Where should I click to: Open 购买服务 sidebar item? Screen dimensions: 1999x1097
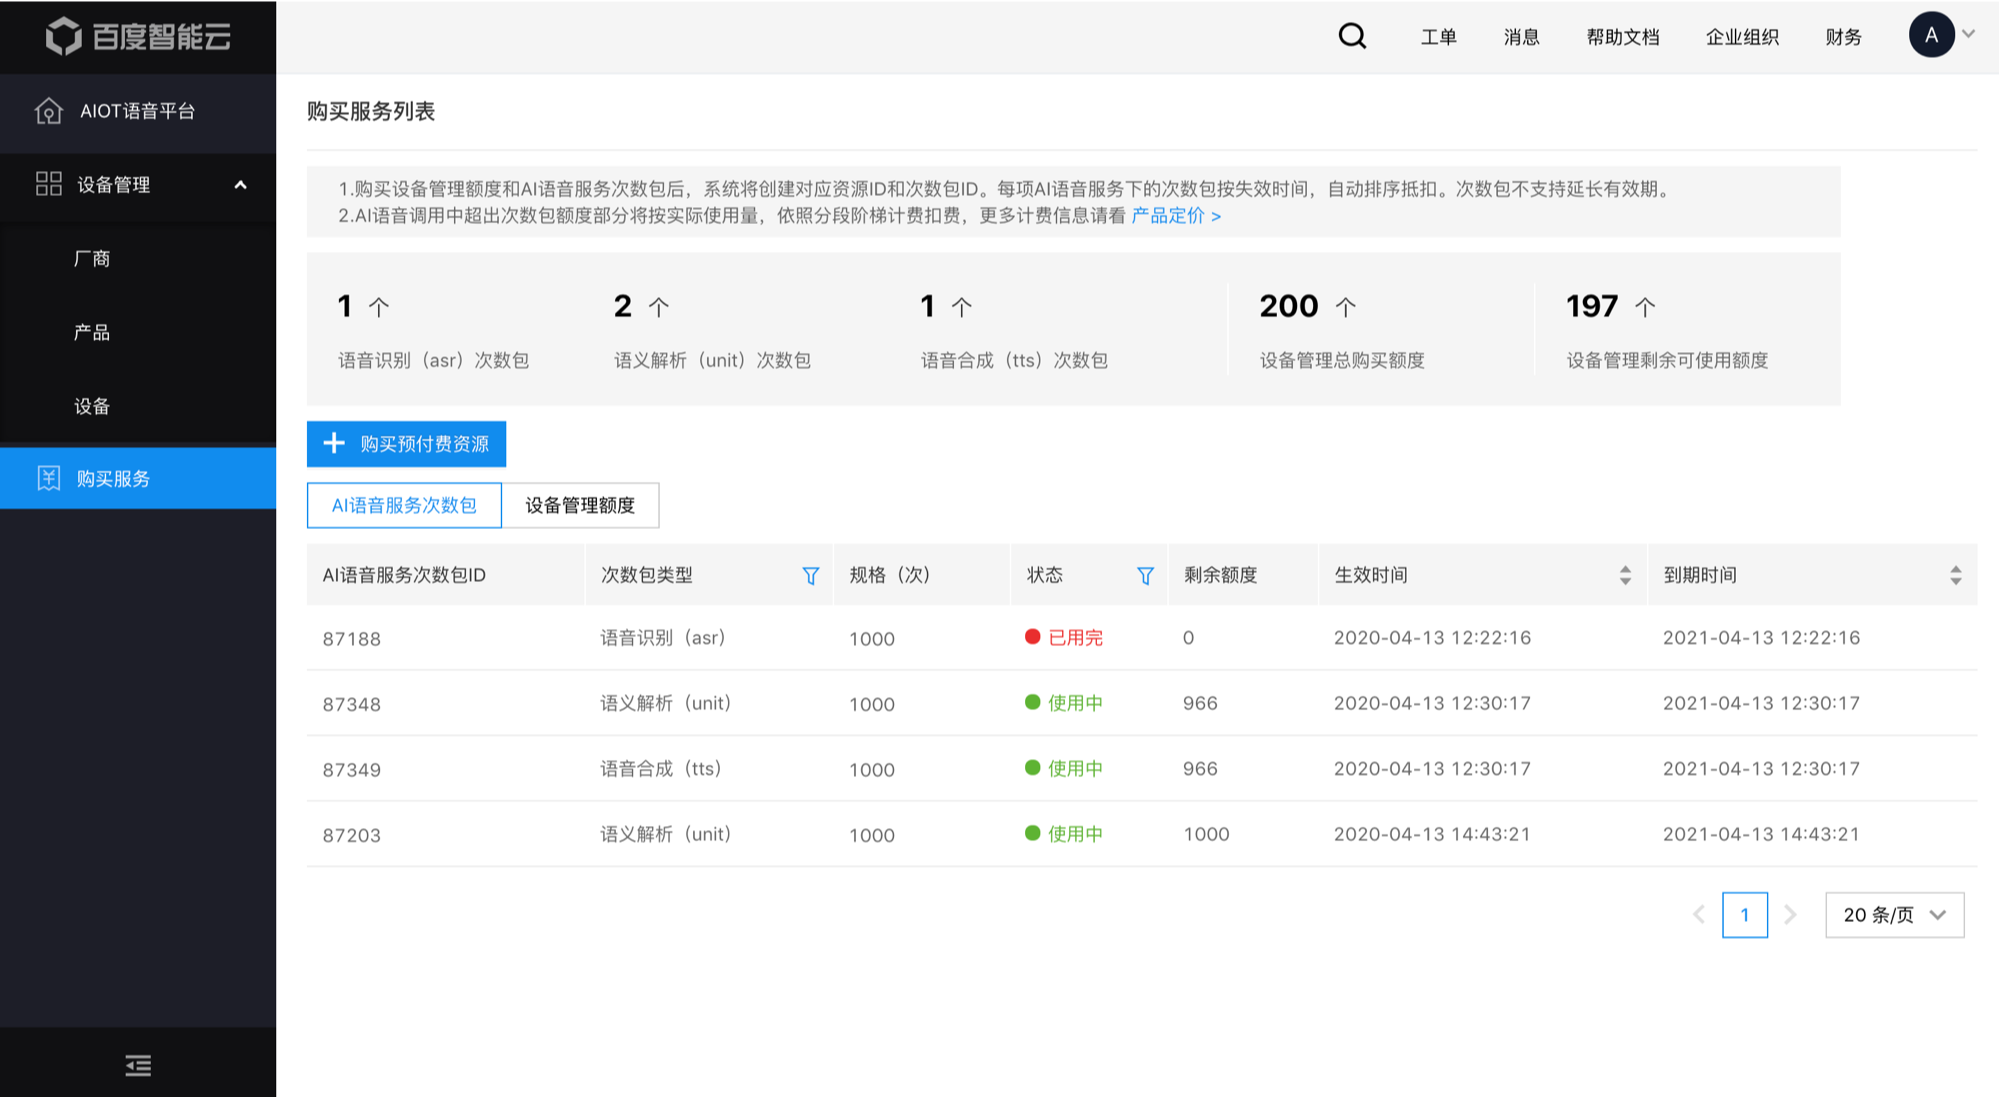click(138, 478)
